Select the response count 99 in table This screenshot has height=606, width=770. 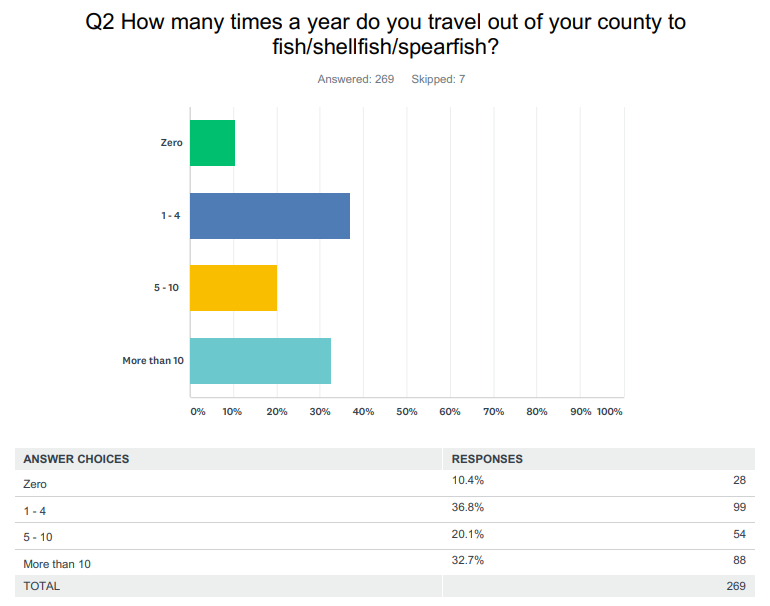tap(739, 508)
